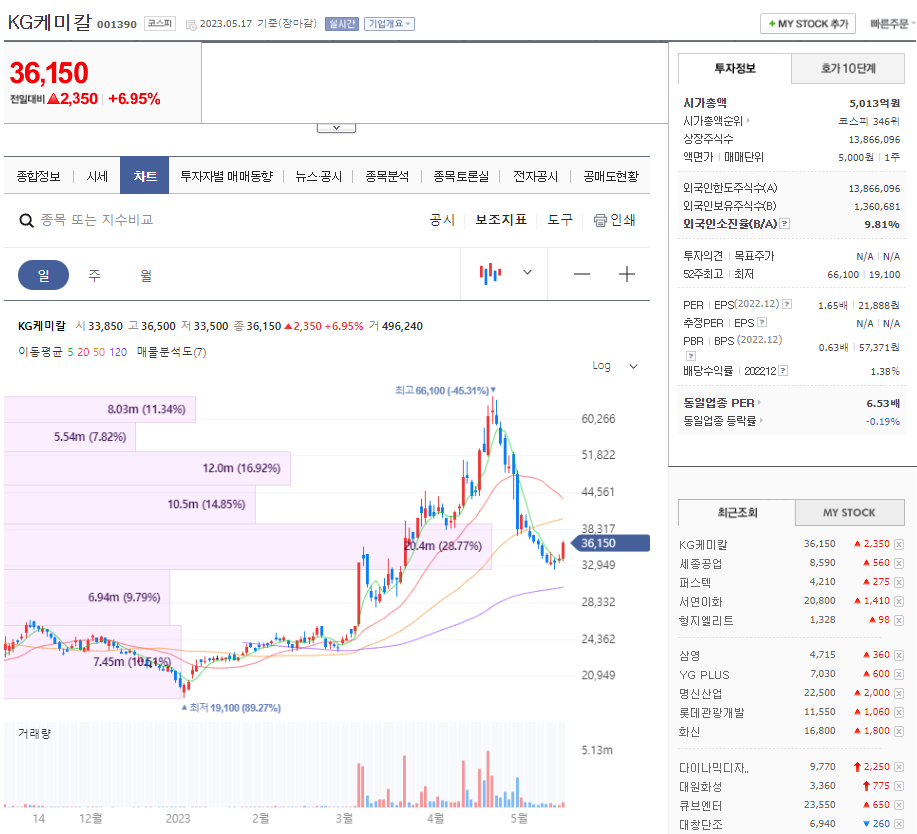Toggle 매물분석도(7) overlay
This screenshot has width=917, height=834.
click(x=171, y=352)
